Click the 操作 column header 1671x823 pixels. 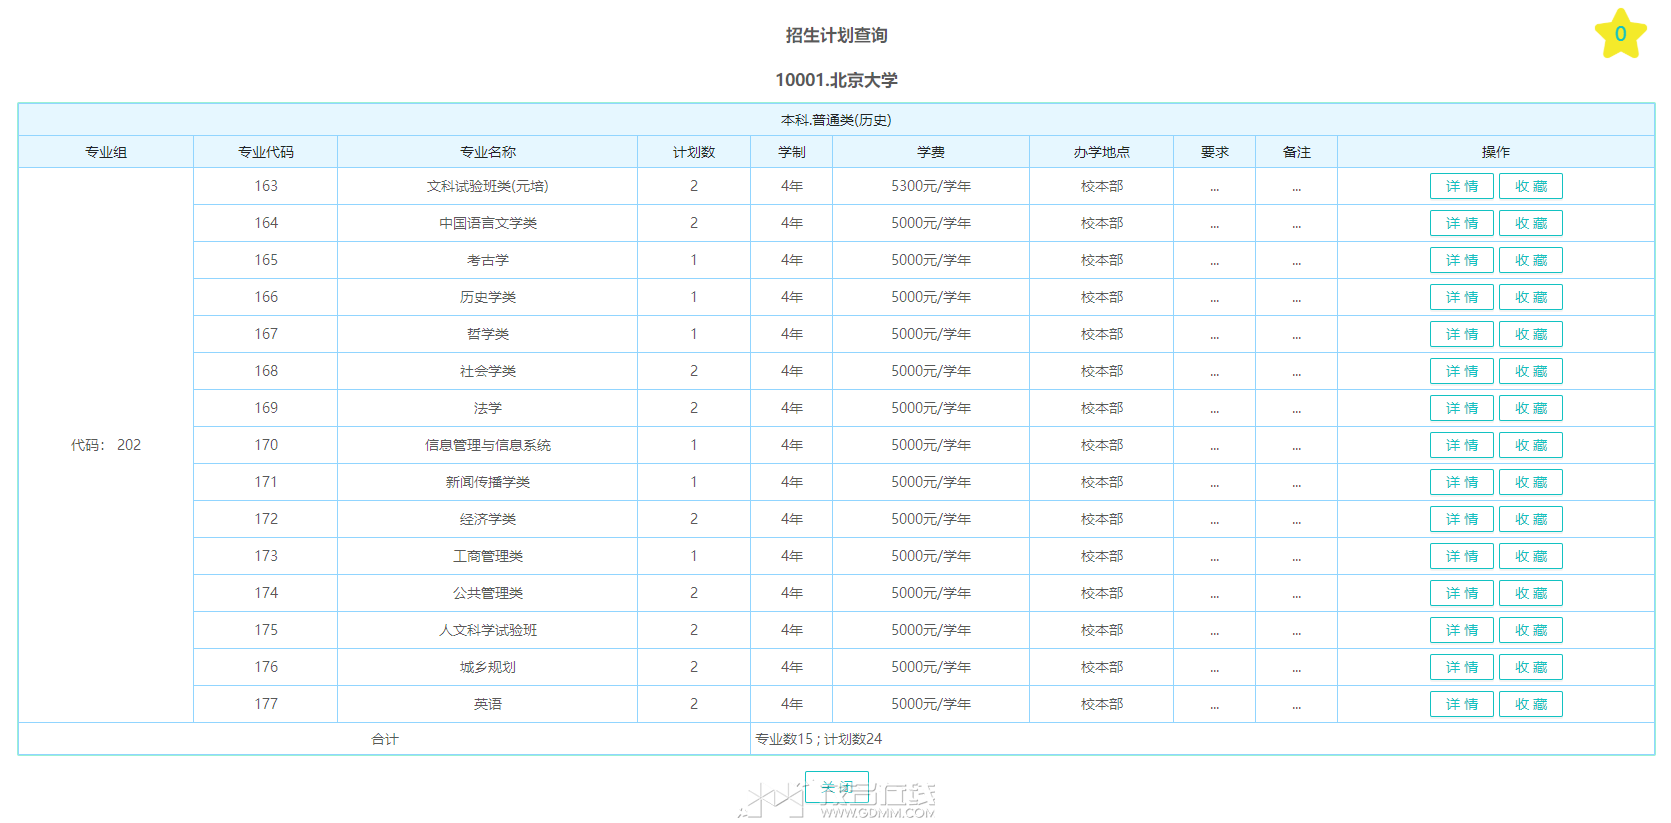point(1496,152)
